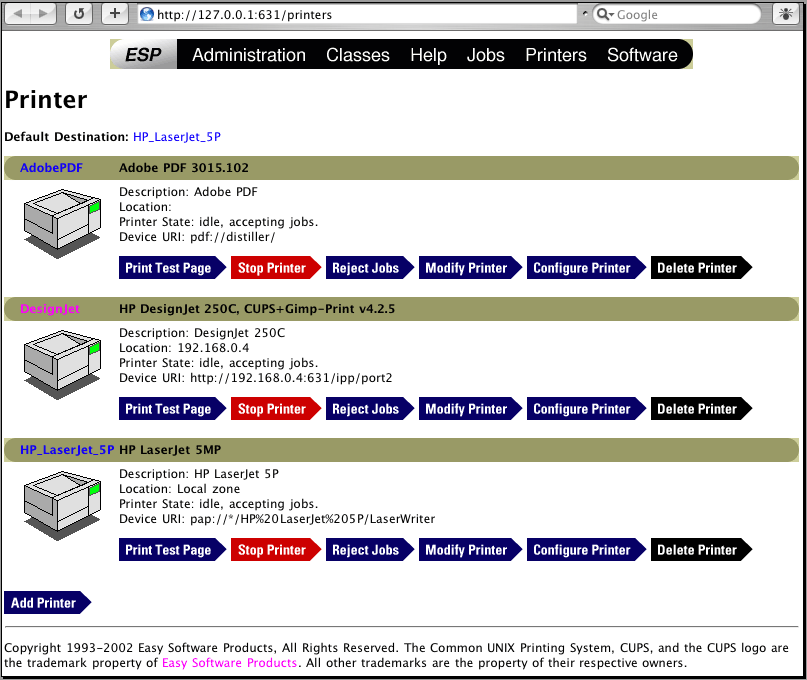Click the HP_LaserJet_5P printer image
This screenshot has width=807, height=680.
click(62, 505)
